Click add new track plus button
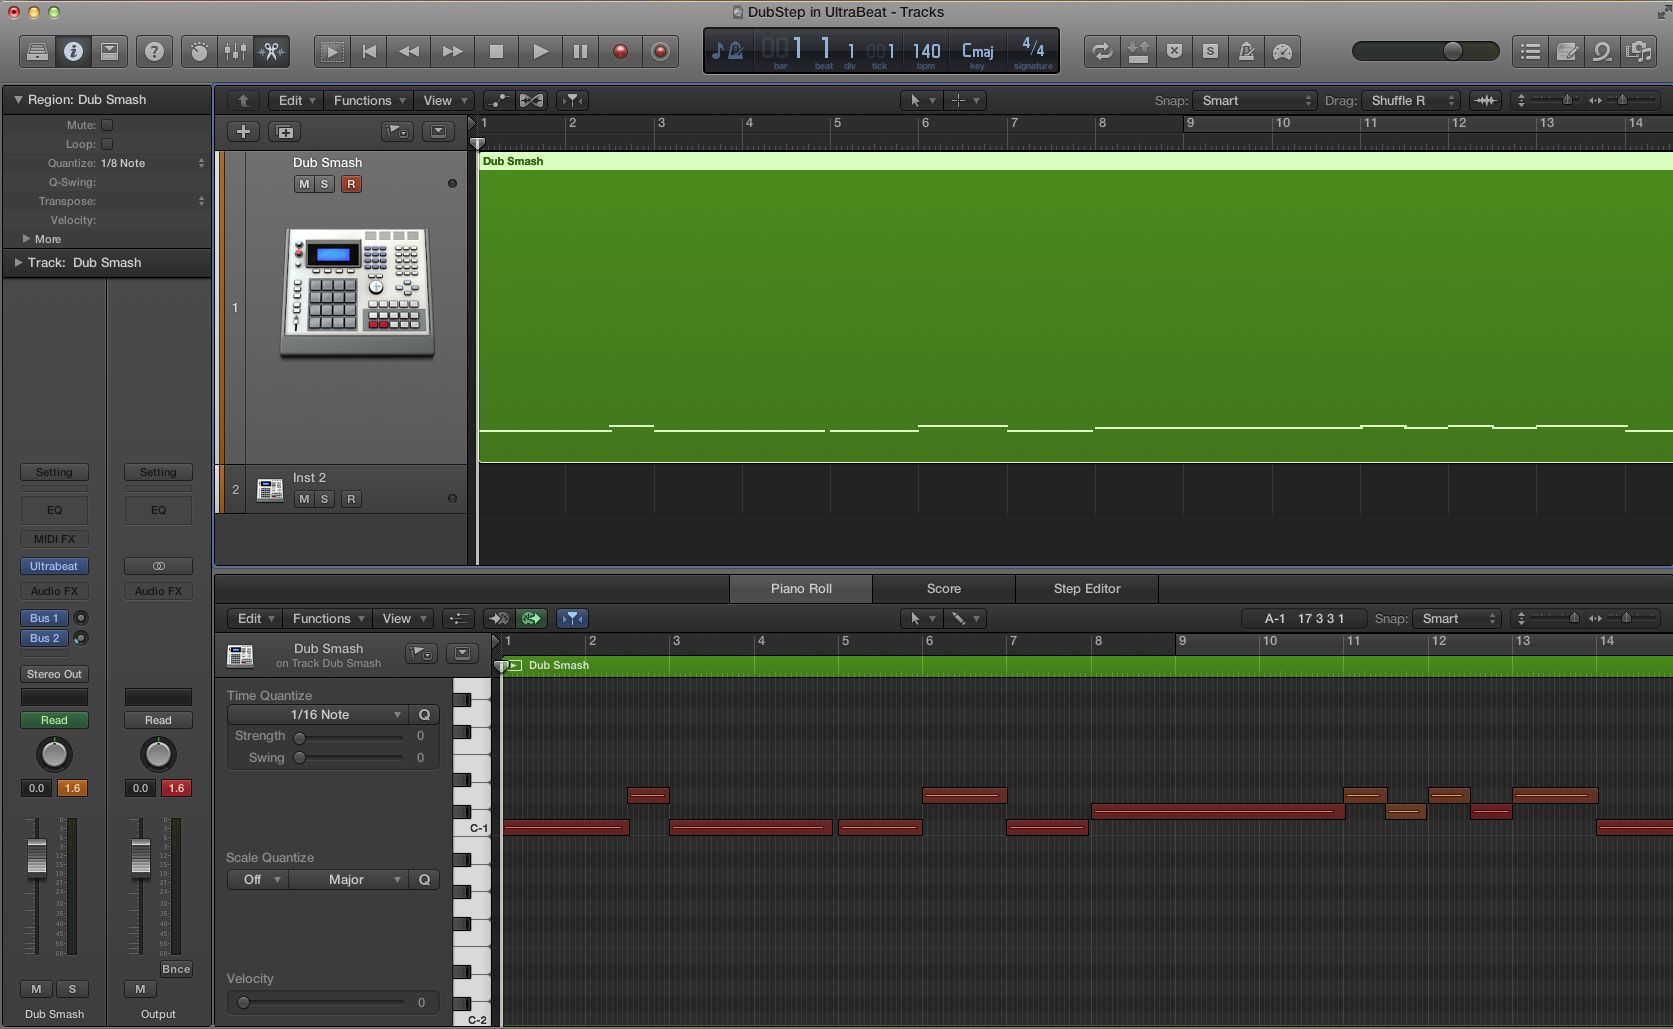1673x1029 pixels. [x=243, y=132]
